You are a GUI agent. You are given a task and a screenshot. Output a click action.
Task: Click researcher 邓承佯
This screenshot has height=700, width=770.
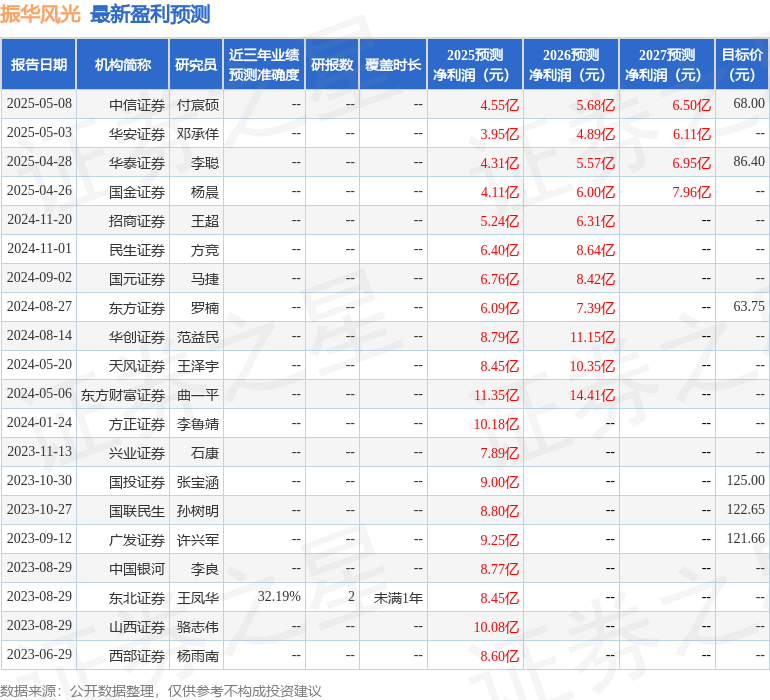[198, 134]
